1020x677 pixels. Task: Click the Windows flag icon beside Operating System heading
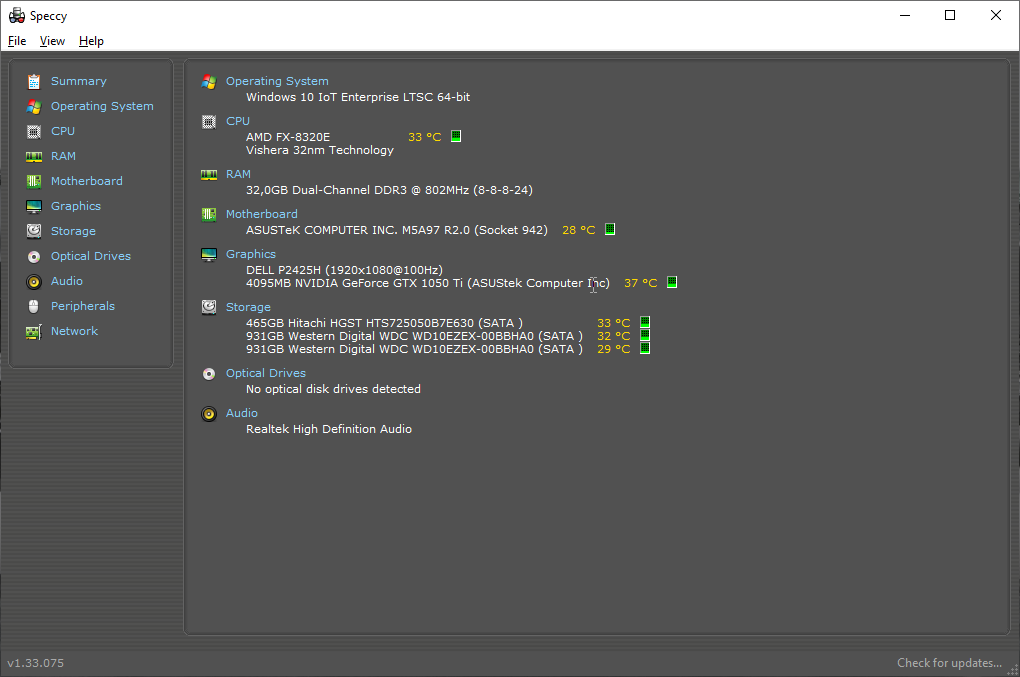209,81
